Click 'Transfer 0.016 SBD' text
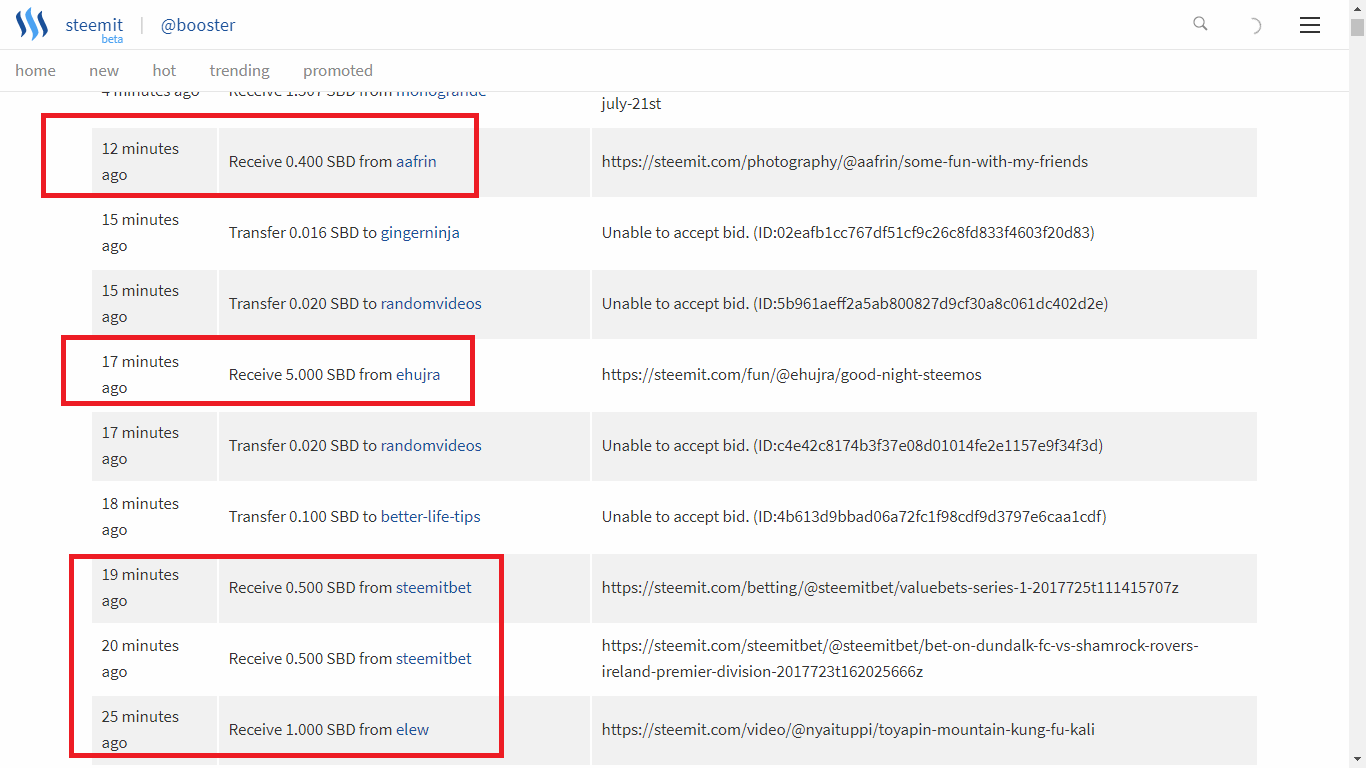The height and width of the screenshot is (768, 1366). click(x=294, y=232)
